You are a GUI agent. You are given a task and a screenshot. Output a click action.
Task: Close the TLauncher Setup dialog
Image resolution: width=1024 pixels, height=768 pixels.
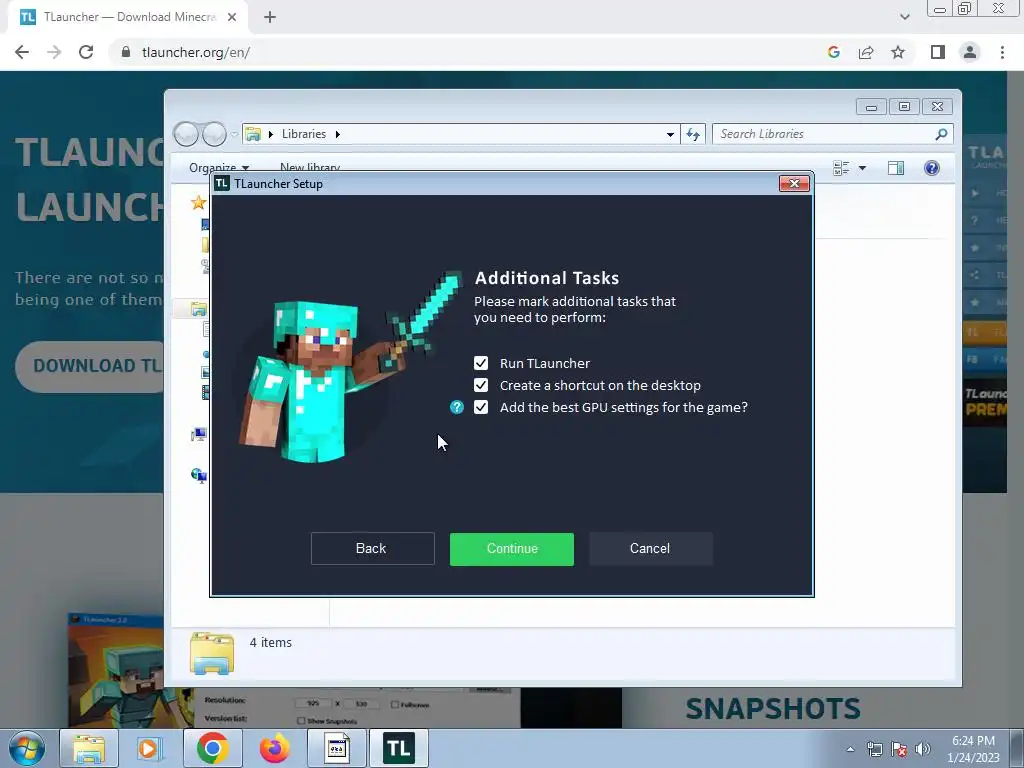pos(794,184)
